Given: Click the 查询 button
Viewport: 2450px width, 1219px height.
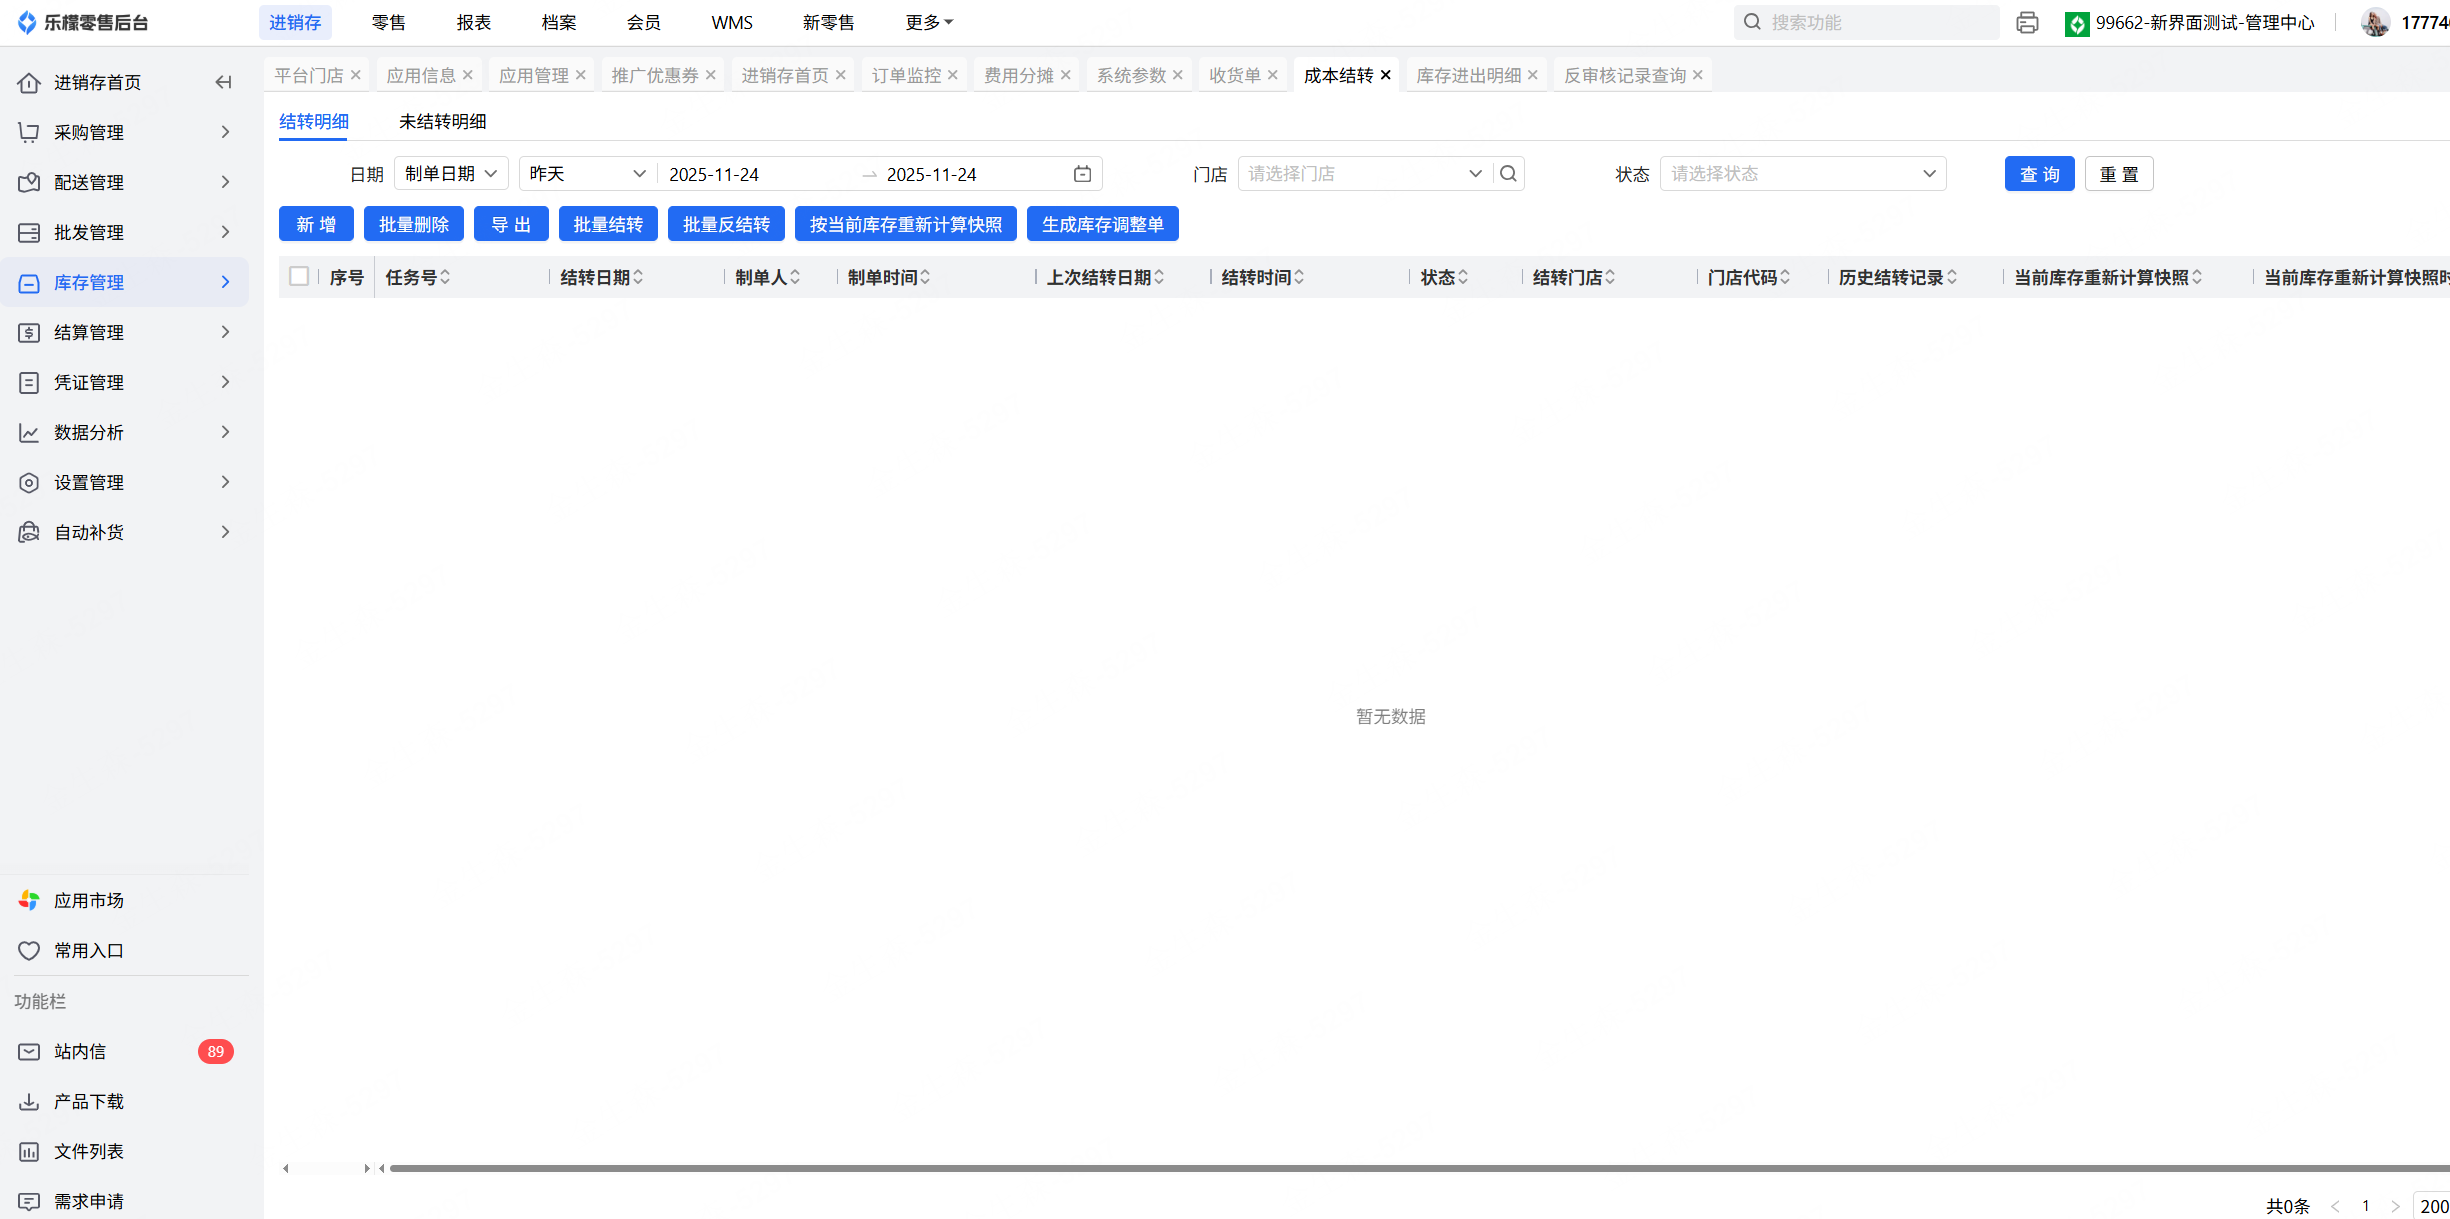Looking at the screenshot, I should [2039, 174].
